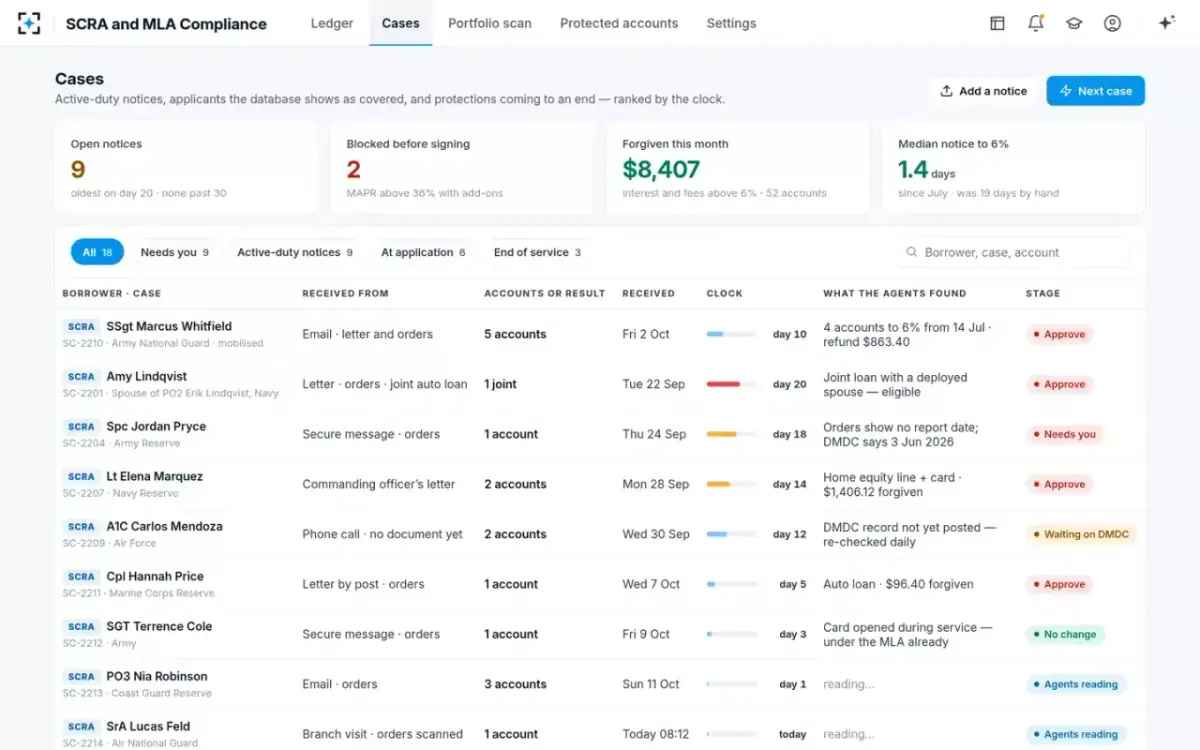The height and width of the screenshot is (750, 1200).
Task: Click the SCRA badge on Marcus Whitfield's row
Action: coord(81,327)
